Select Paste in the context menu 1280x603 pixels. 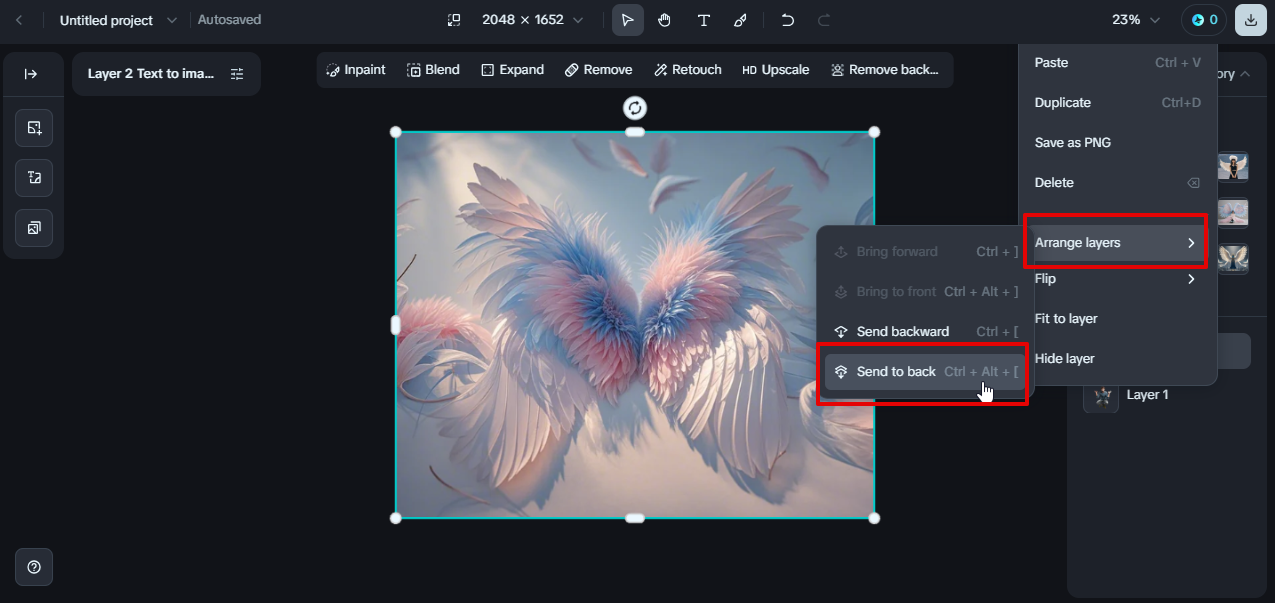1118,62
